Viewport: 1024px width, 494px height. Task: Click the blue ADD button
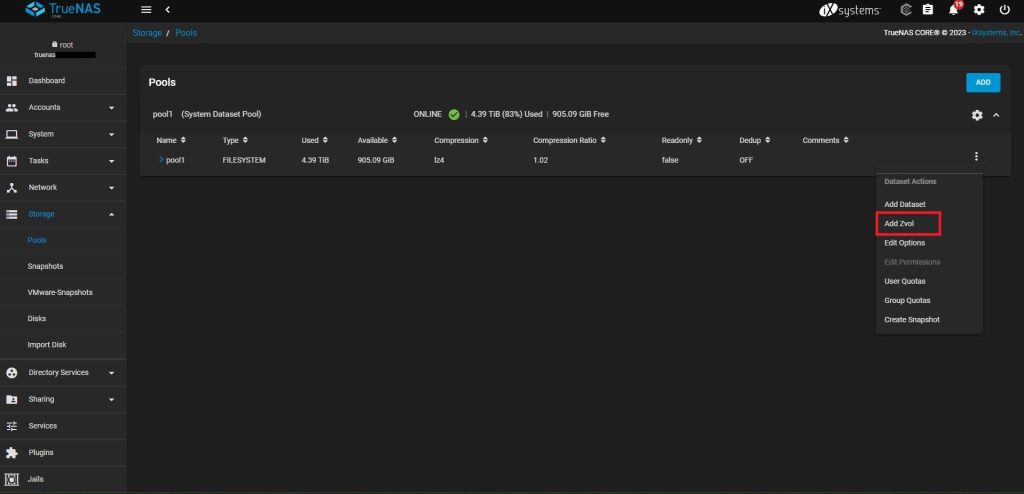[983, 82]
